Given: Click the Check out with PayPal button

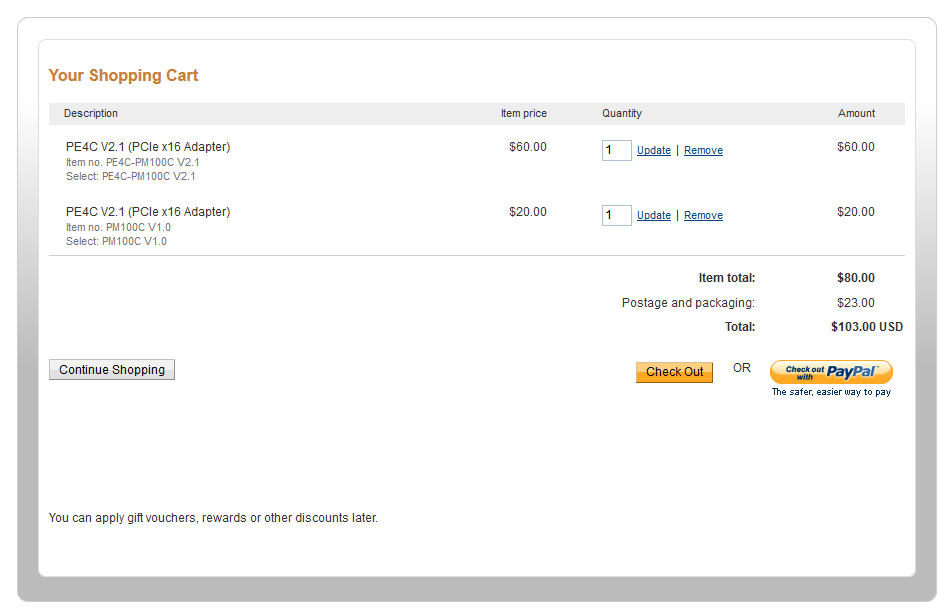Looking at the screenshot, I should [831, 371].
